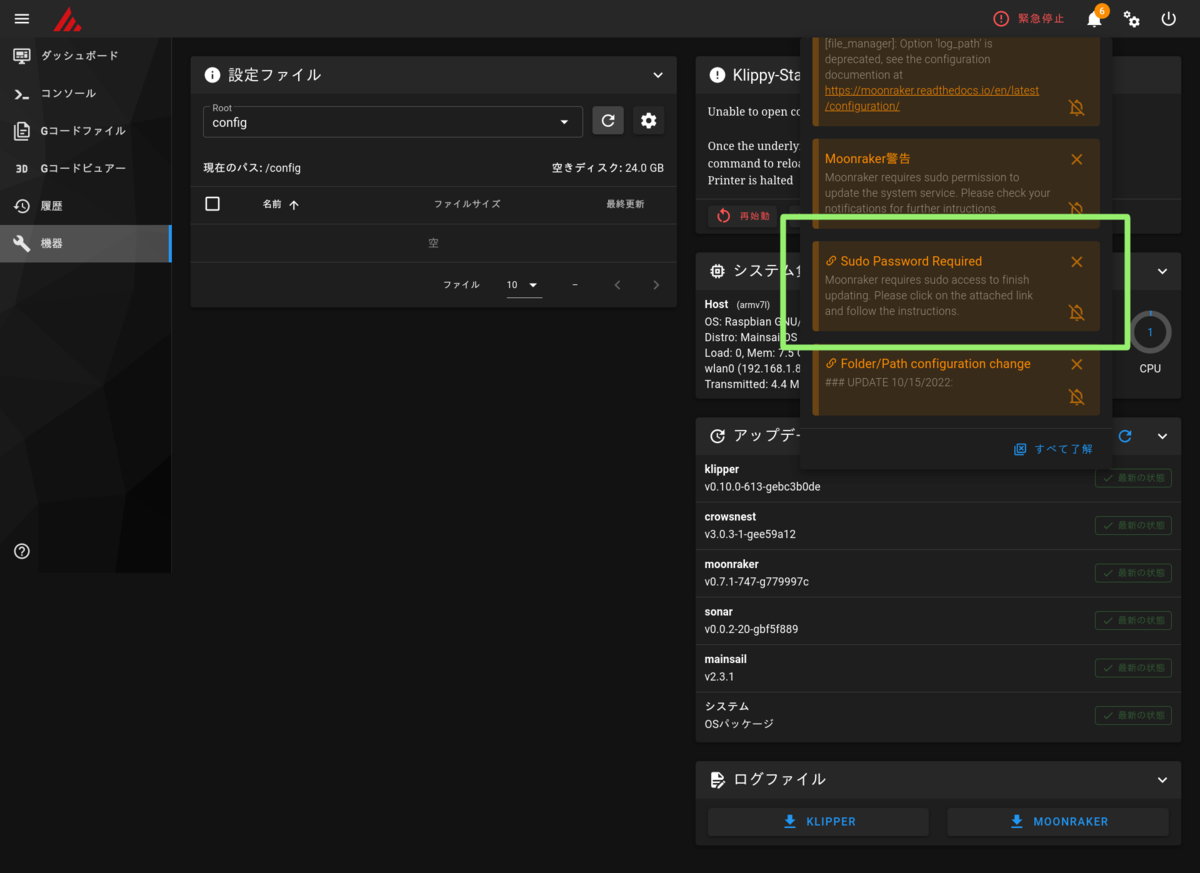Select klipper version v0.10.0-613-gebc3b0de text
Screen dimensions: 1200x873
click(x=762, y=487)
